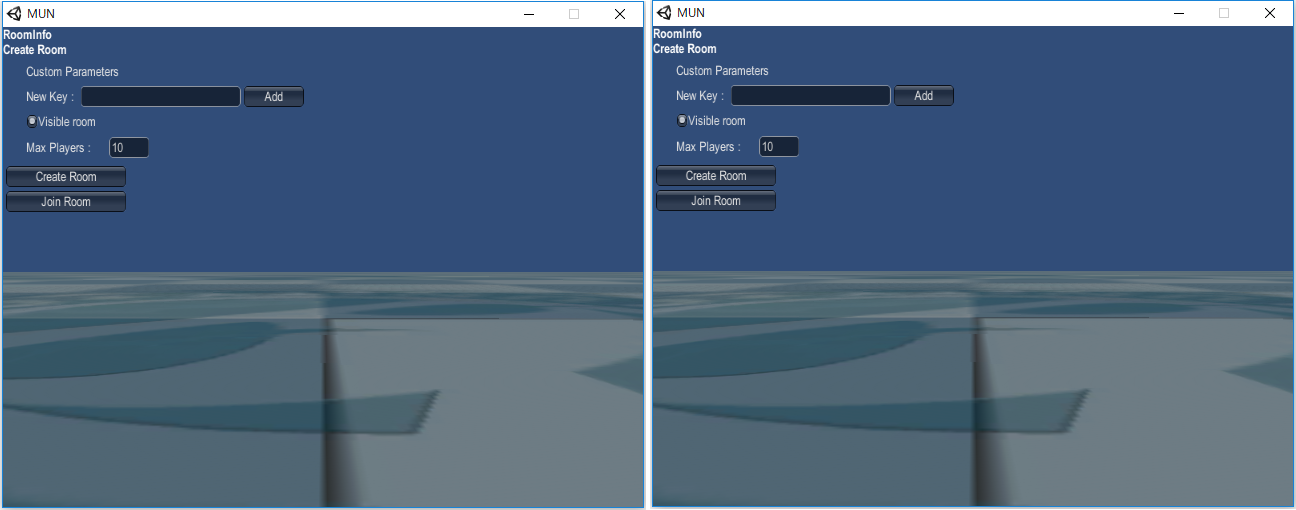Click Add button in left MUN window
The width and height of the screenshot is (1296, 510).
pyautogui.click(x=274, y=97)
